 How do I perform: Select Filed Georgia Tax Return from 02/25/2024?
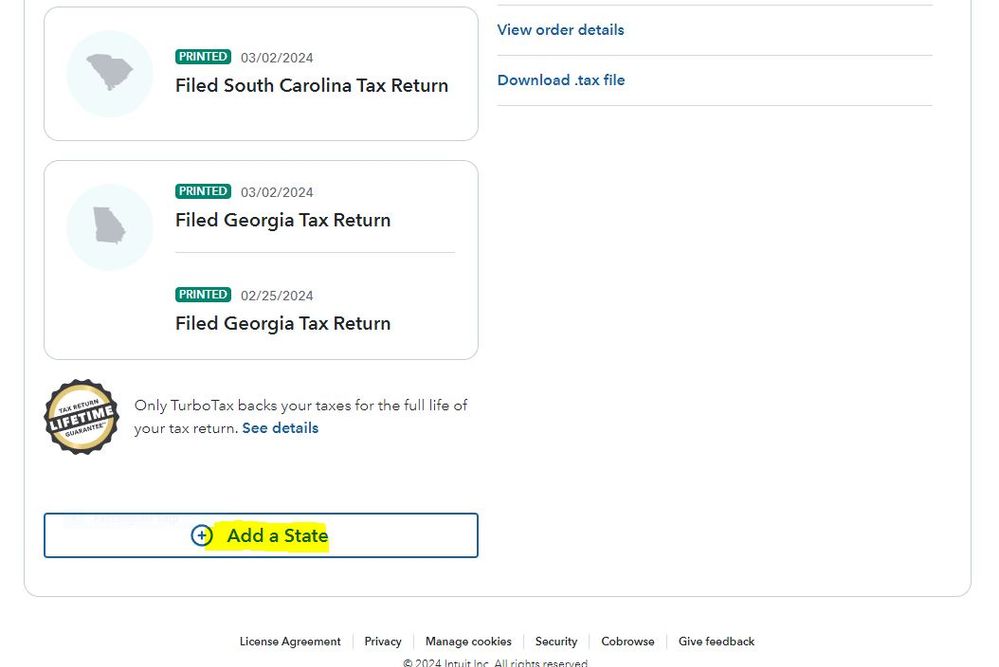(283, 323)
